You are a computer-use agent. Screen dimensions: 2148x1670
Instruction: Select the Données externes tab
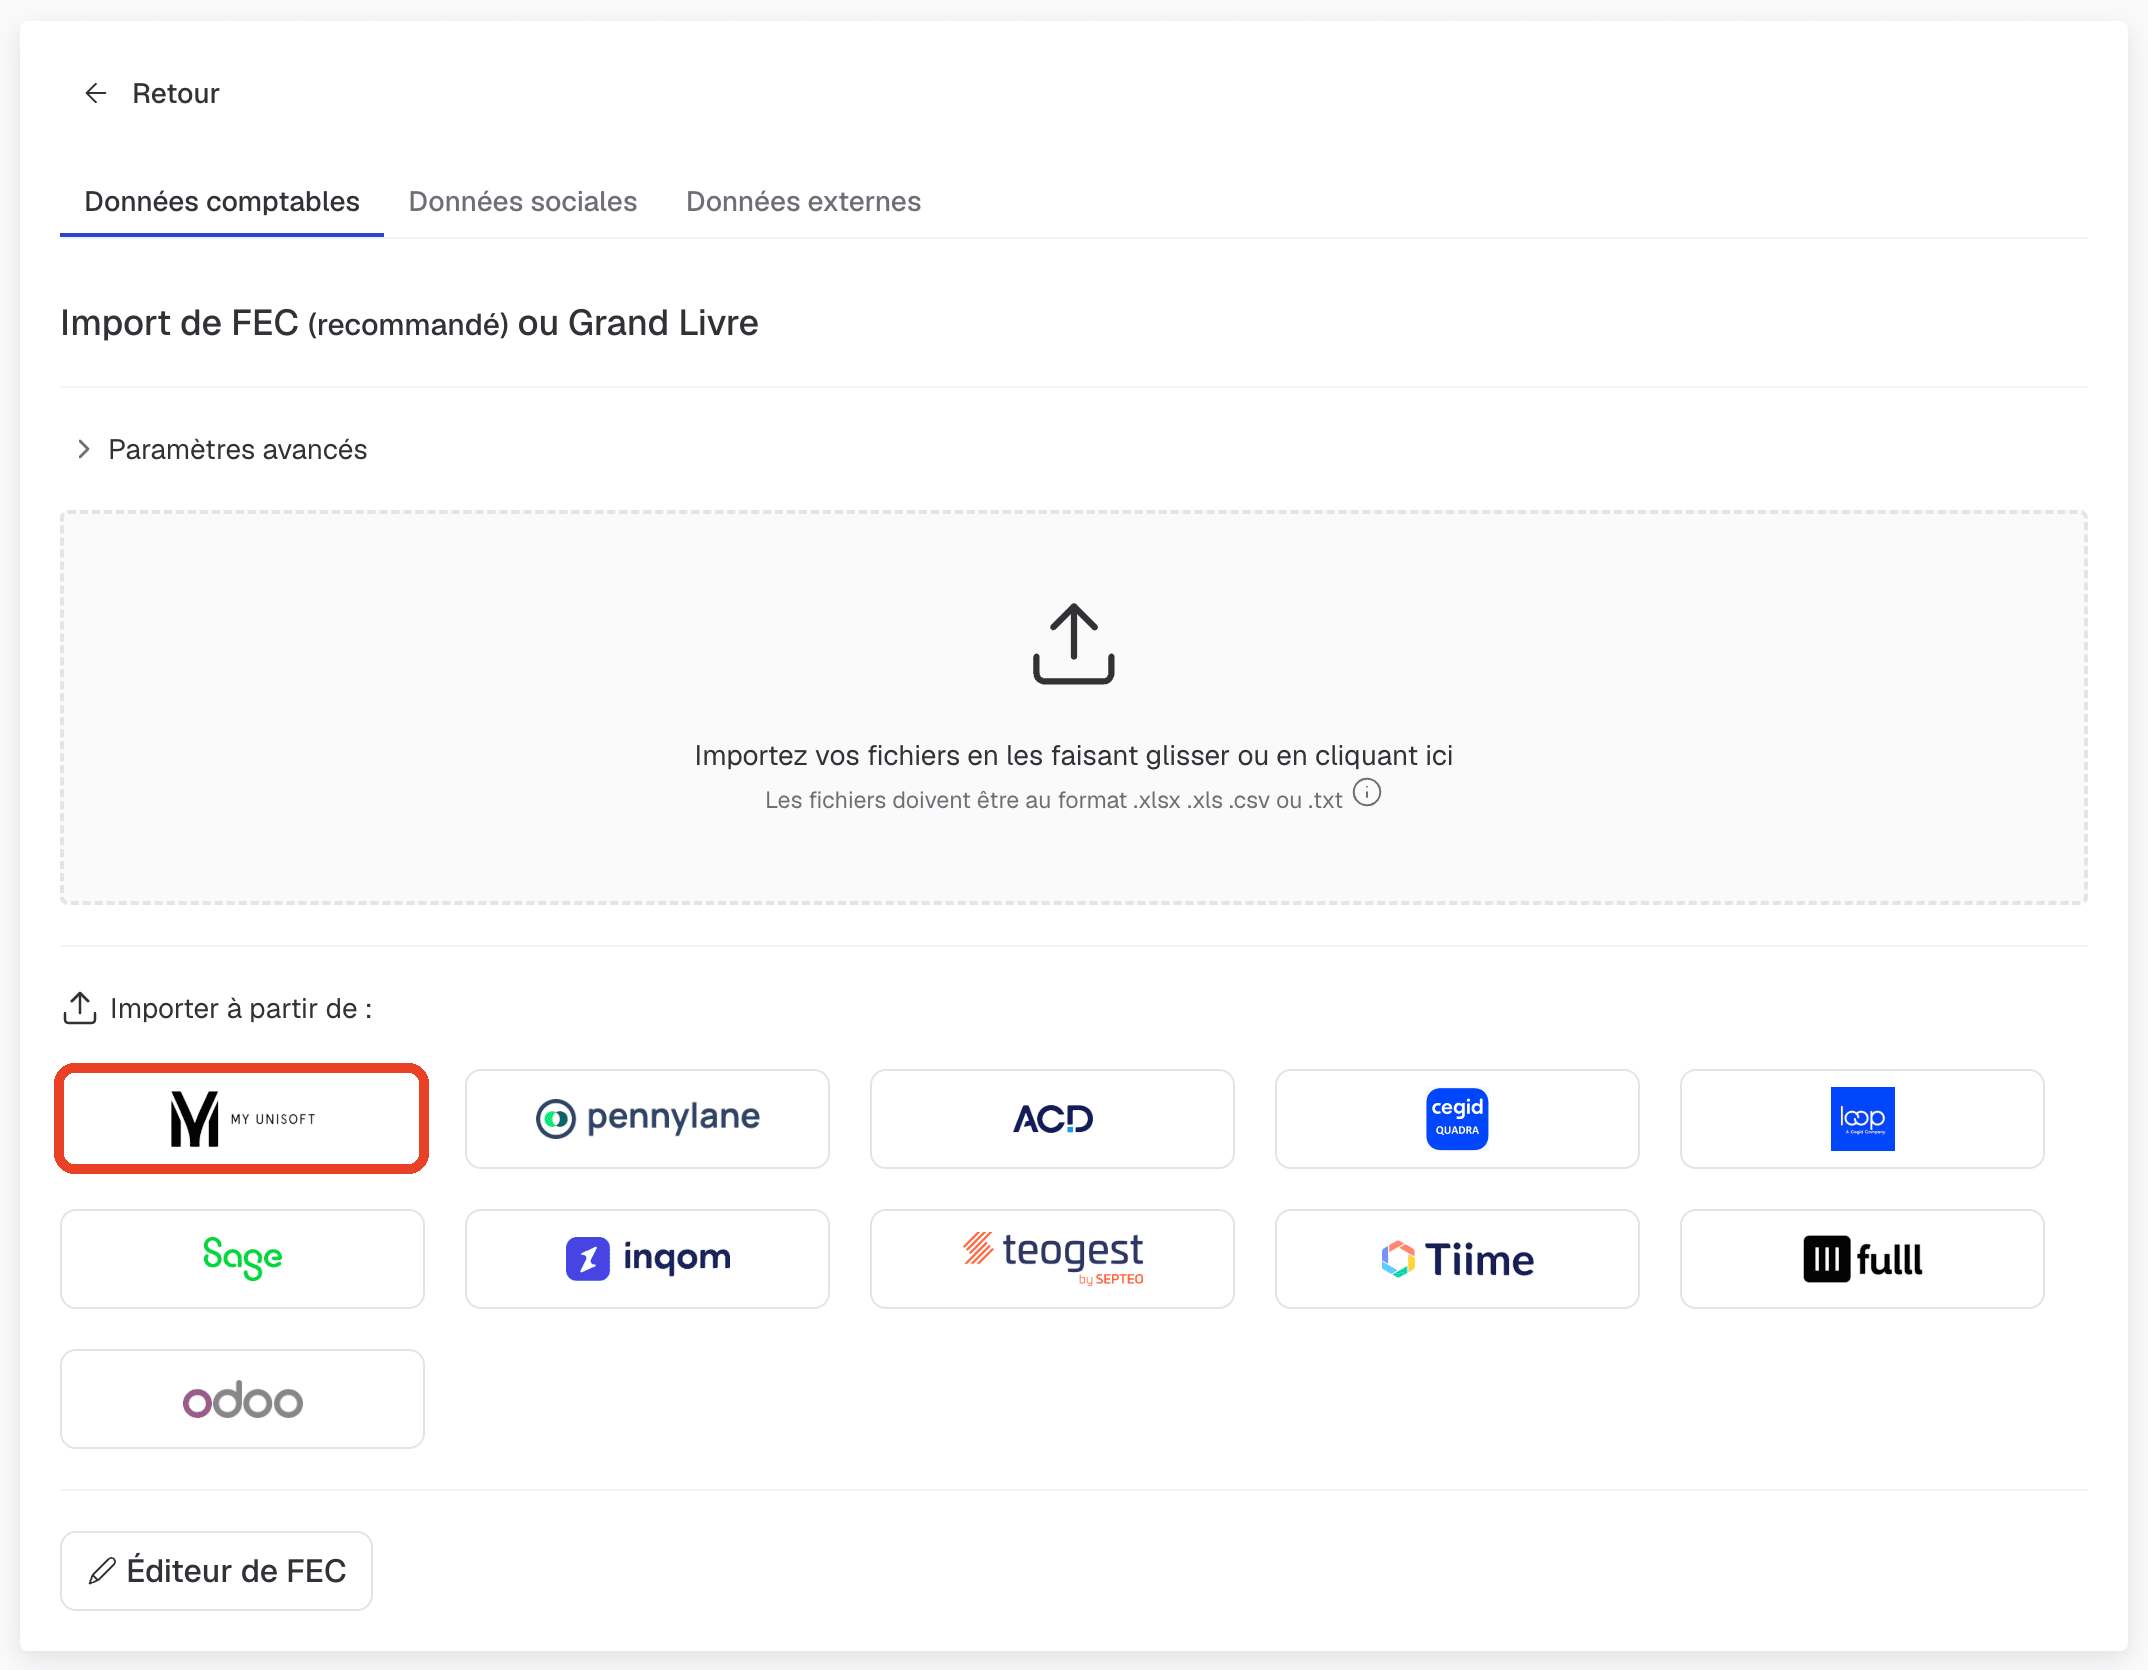click(803, 201)
